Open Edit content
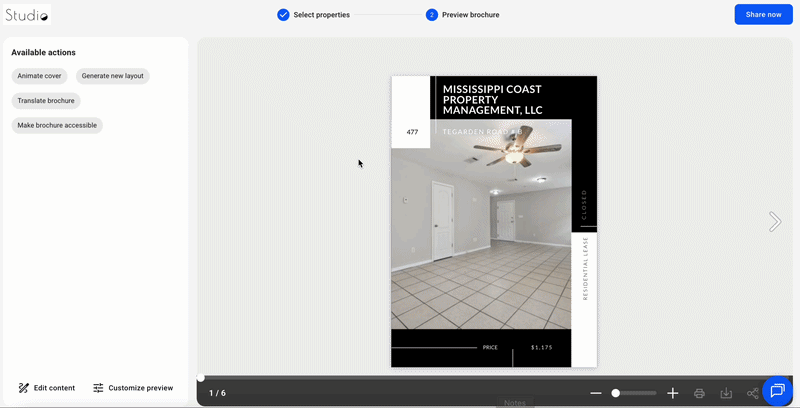The image size is (800, 408). (46, 388)
